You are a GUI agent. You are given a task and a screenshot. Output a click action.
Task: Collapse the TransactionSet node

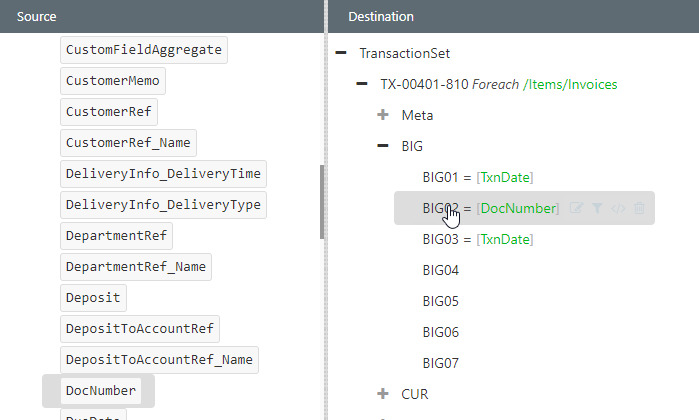(340, 52)
